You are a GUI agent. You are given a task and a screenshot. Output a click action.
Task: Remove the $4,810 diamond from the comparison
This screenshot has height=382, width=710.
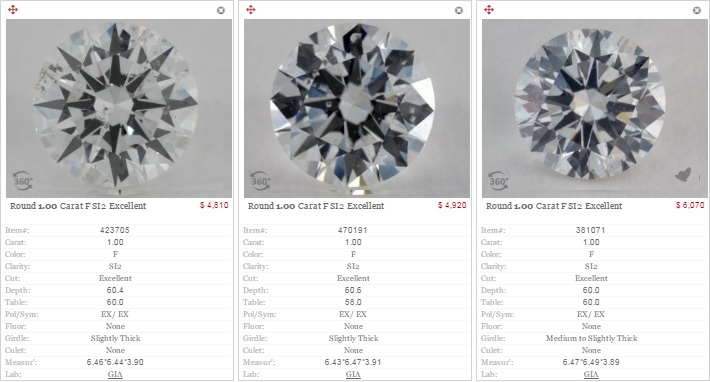point(221,10)
